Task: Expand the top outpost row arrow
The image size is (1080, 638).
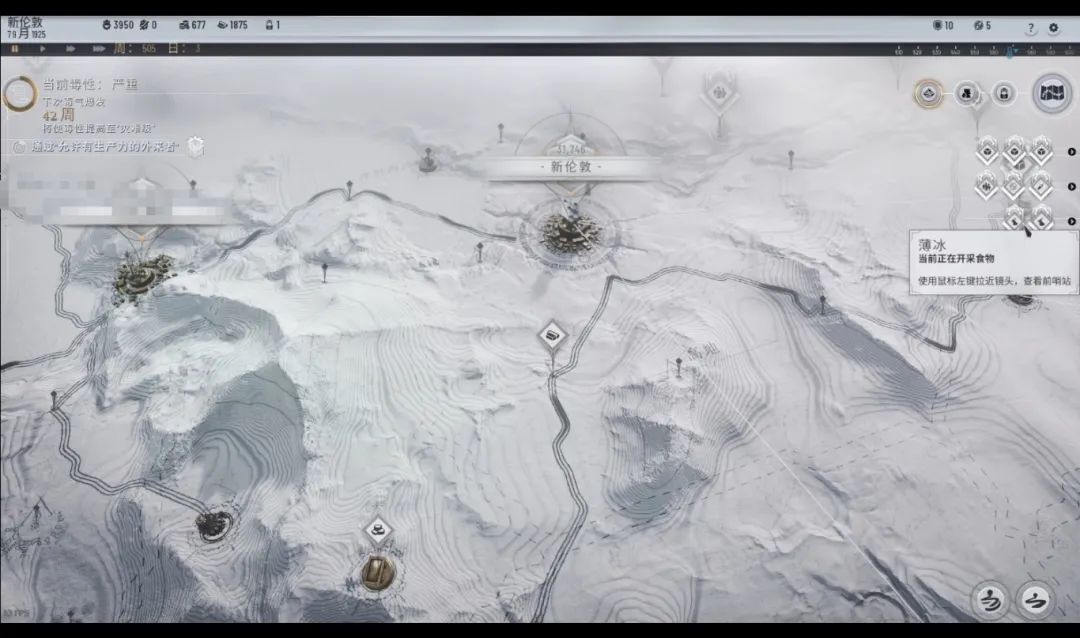Action: pyautogui.click(x=1071, y=152)
